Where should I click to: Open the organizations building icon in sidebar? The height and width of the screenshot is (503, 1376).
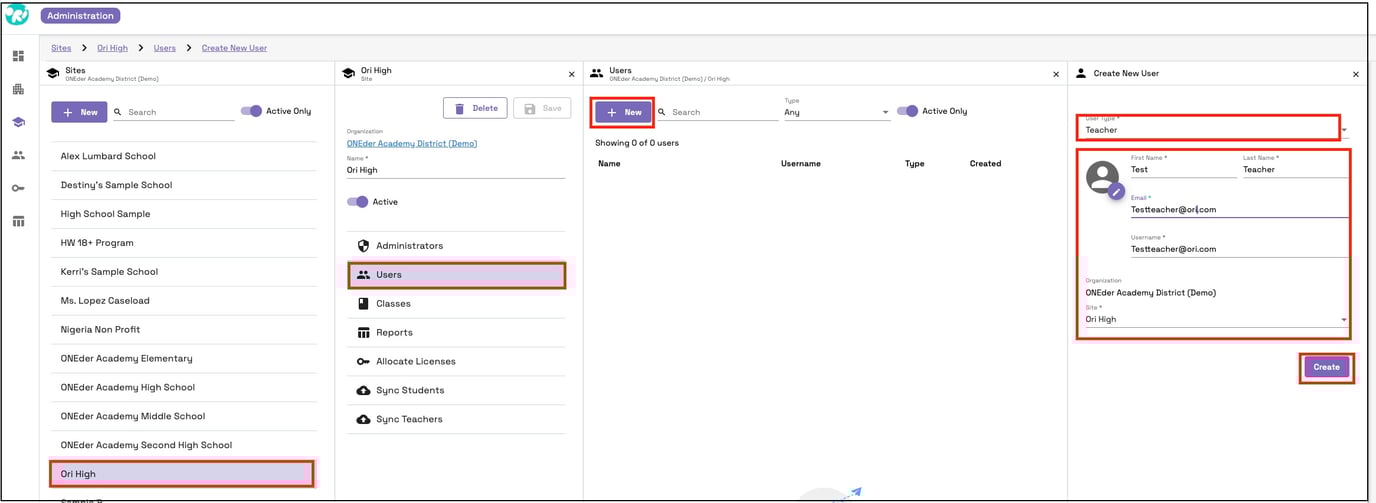tap(18, 90)
